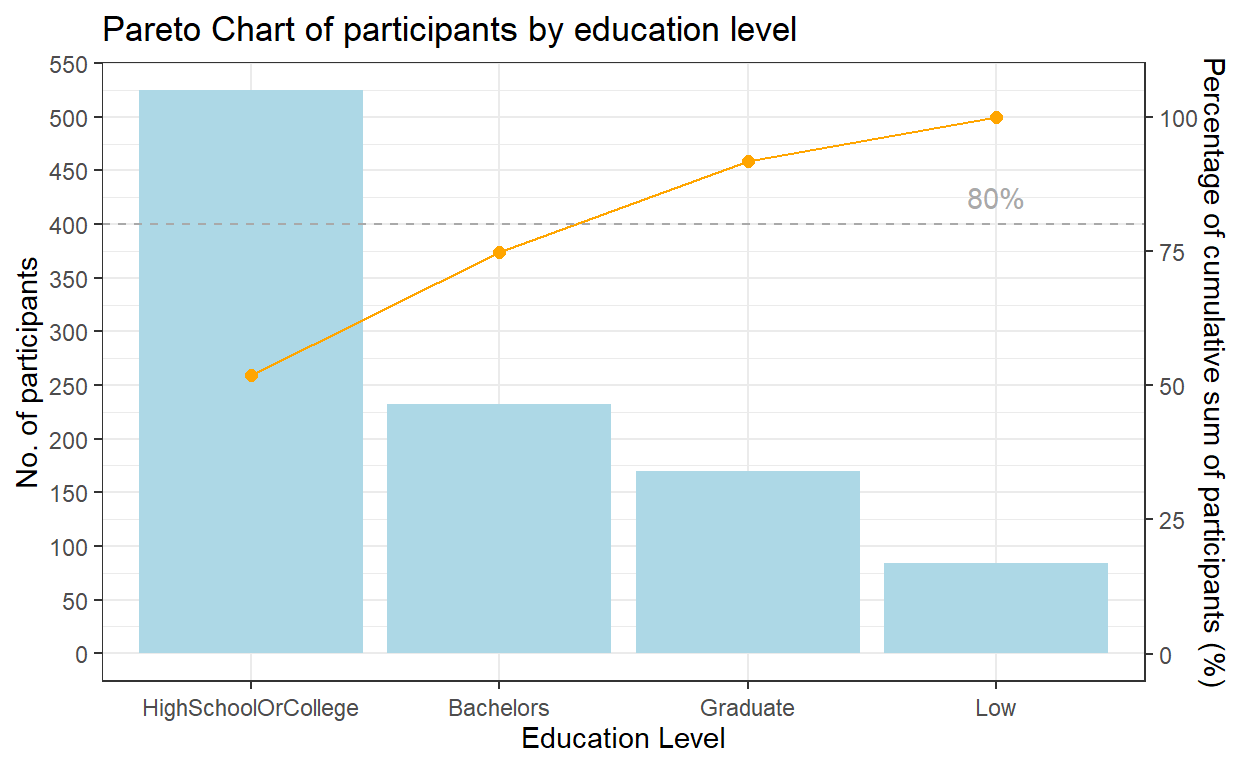Select the orange 100% point above Low
Viewport: 1248px width, 768px height.
996,118
